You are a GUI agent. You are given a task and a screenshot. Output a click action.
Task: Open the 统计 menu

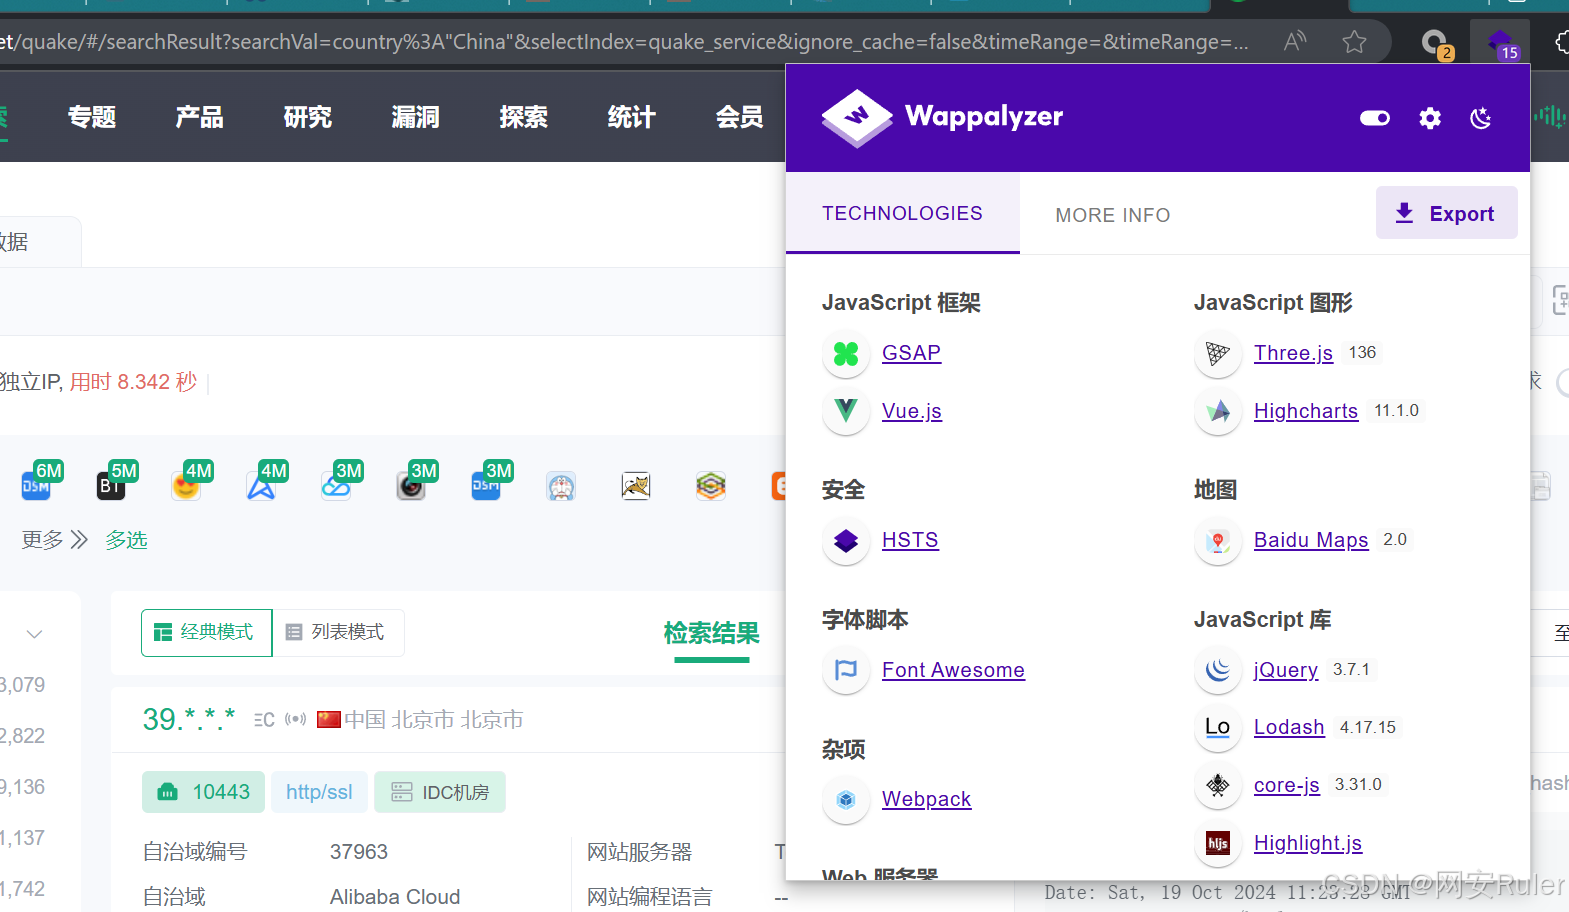pyautogui.click(x=632, y=117)
